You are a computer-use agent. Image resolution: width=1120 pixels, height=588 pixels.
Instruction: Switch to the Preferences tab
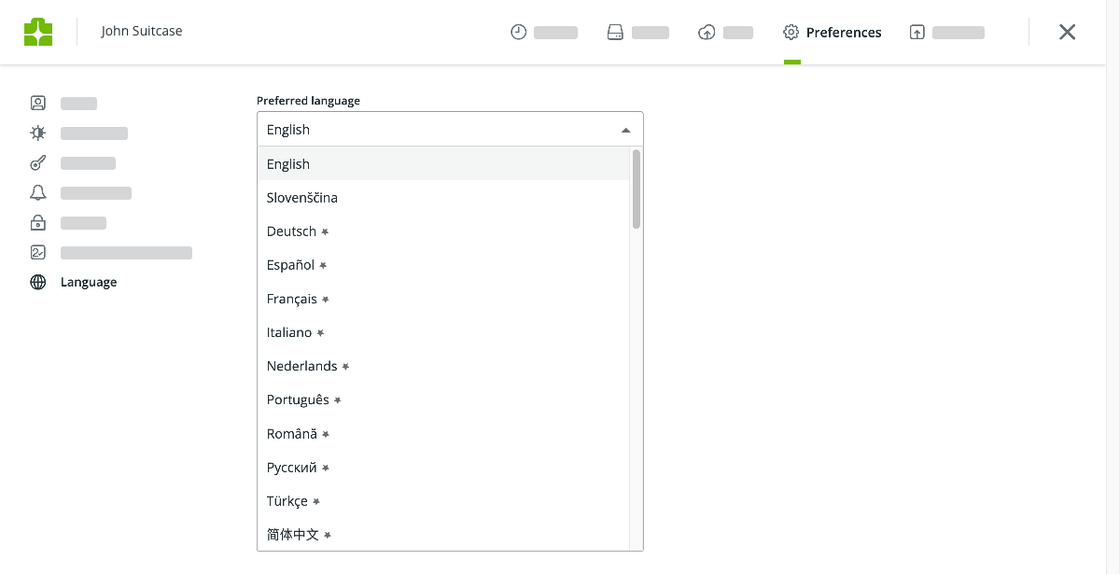[832, 32]
